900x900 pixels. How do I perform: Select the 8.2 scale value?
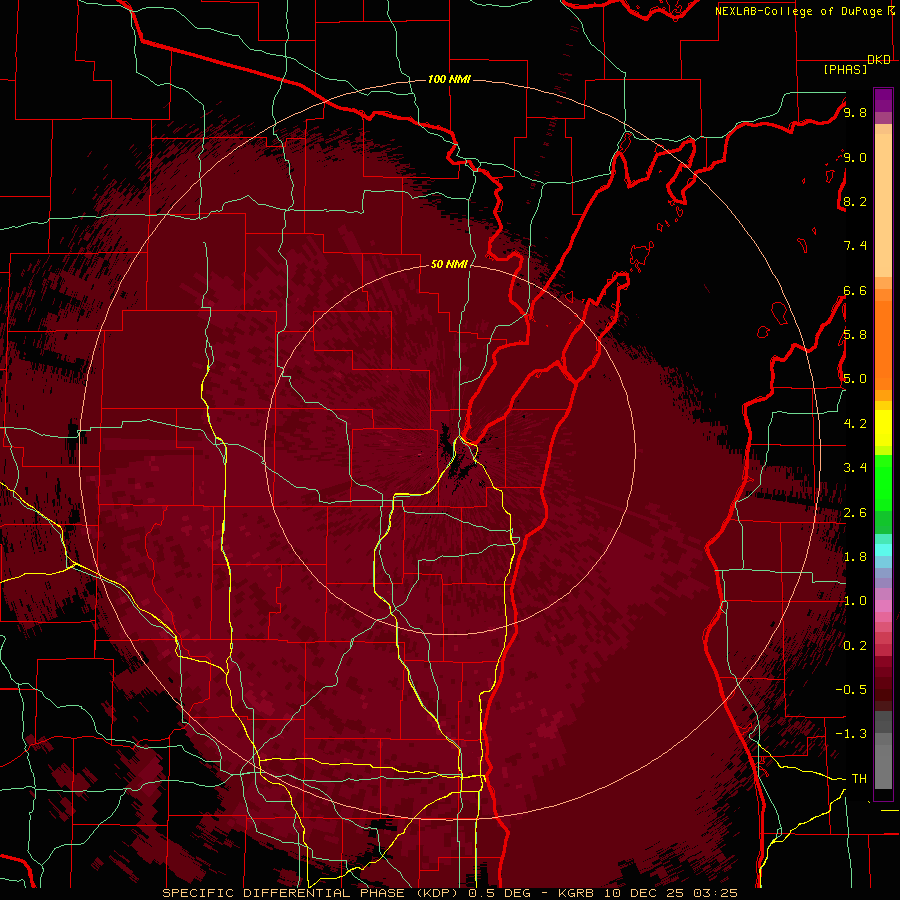tap(855, 201)
